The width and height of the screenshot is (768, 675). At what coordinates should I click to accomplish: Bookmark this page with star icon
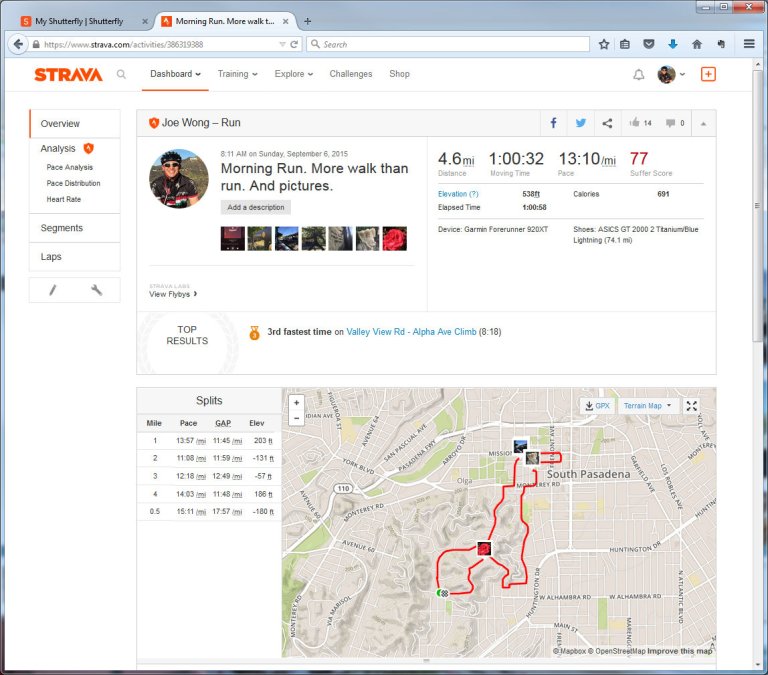(x=604, y=44)
